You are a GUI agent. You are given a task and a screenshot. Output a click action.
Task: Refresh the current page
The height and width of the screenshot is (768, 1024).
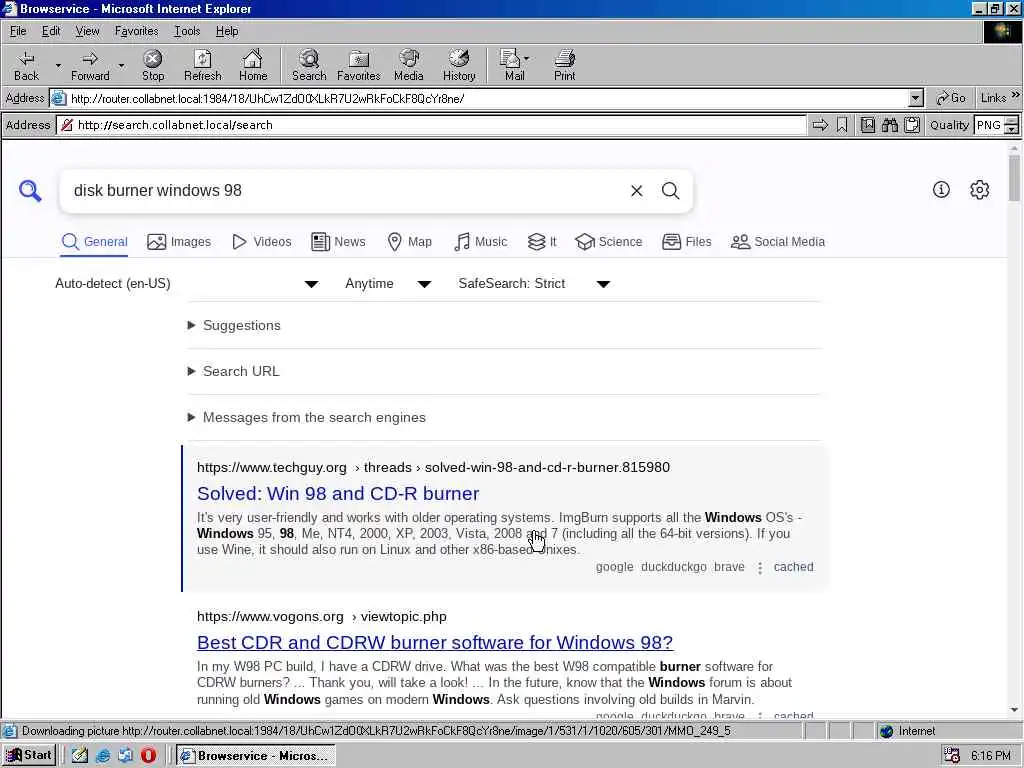[x=202, y=65]
